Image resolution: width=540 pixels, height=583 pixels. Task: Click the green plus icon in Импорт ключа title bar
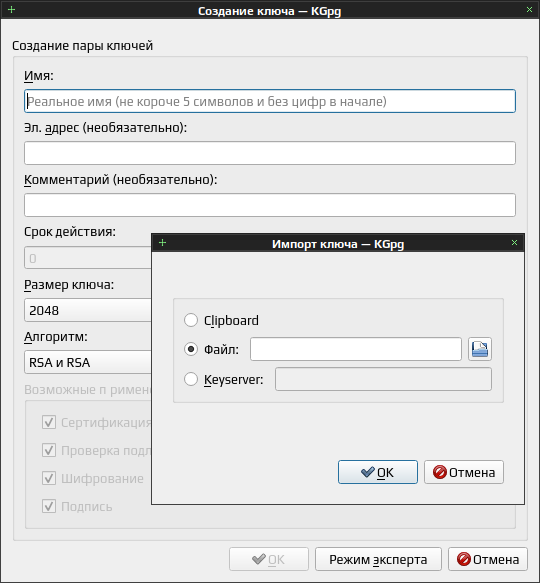pos(163,243)
